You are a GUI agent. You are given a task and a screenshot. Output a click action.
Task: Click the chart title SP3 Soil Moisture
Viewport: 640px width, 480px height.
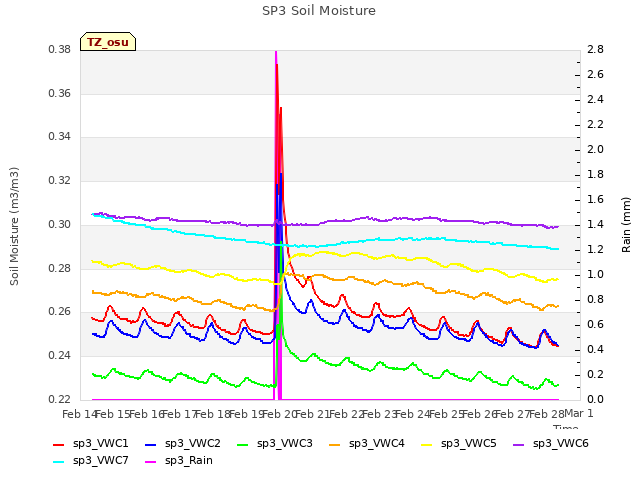(x=319, y=11)
